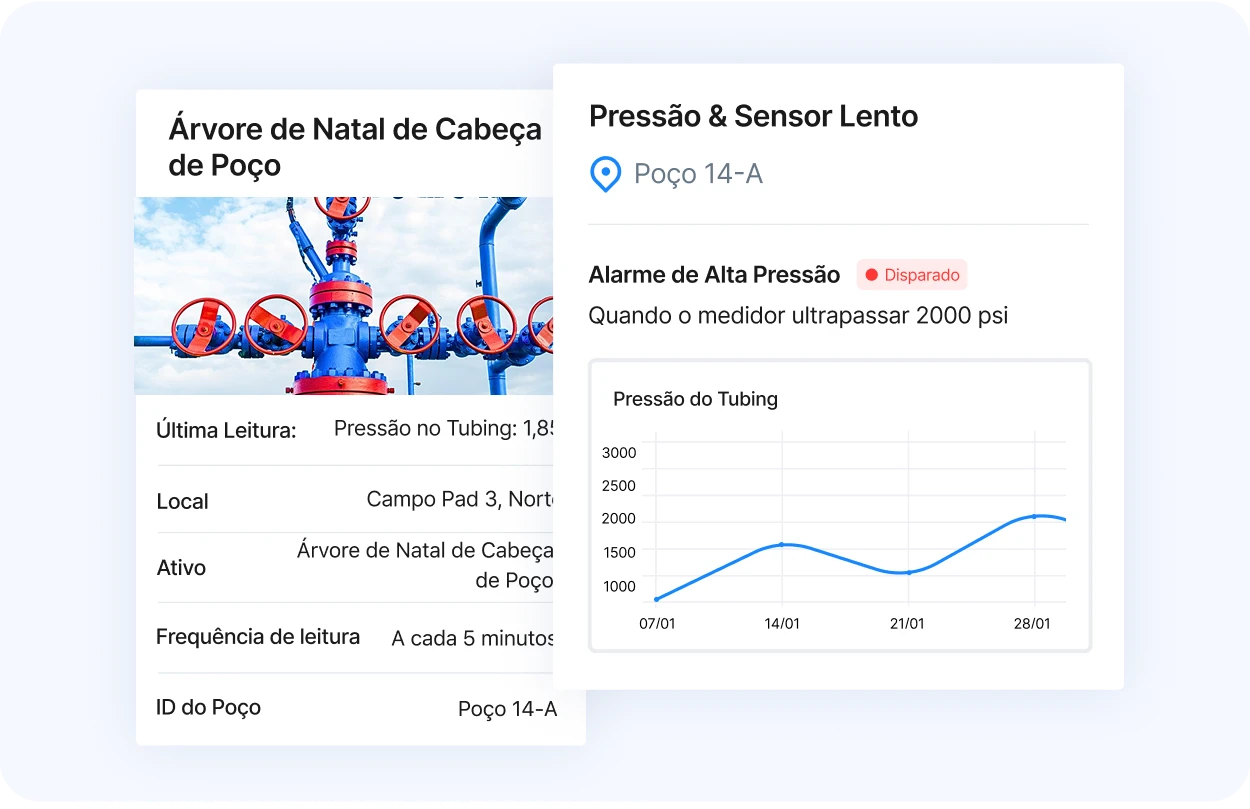Click the location pin icon beside Poço 14-A

point(605,174)
